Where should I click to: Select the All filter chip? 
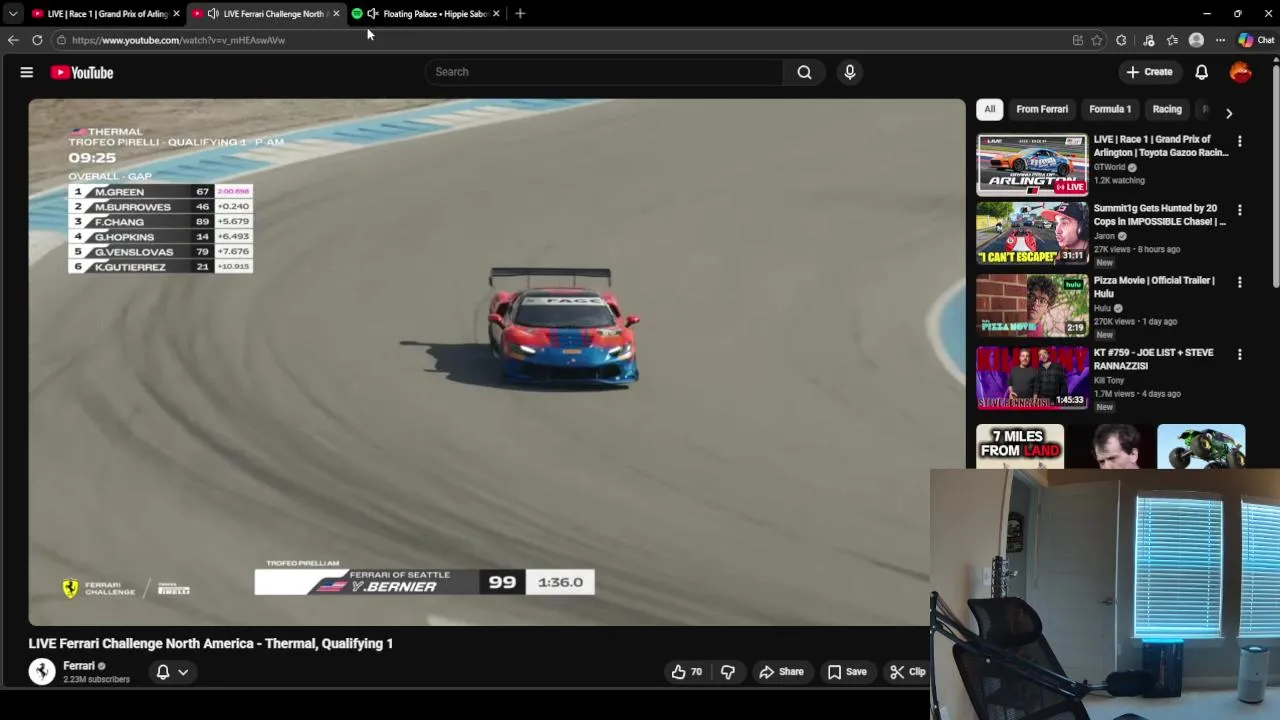click(989, 109)
